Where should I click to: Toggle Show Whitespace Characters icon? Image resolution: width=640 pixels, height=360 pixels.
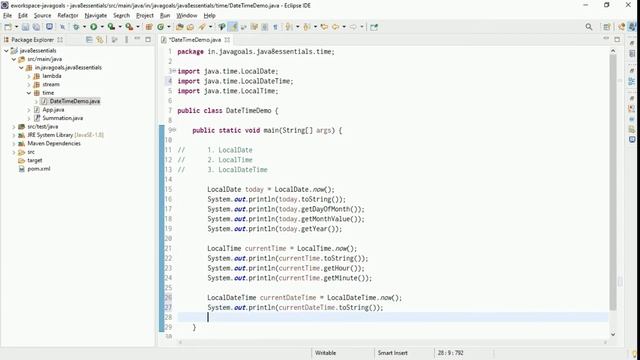point(276,27)
